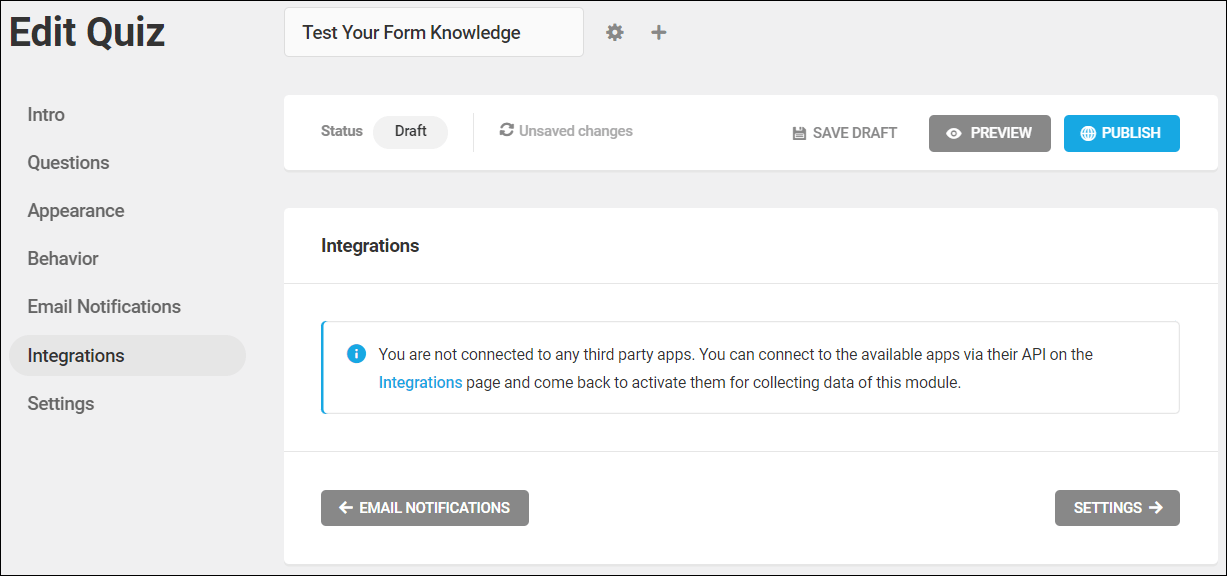
Task: Click the Save Draft button
Action: 845,133
